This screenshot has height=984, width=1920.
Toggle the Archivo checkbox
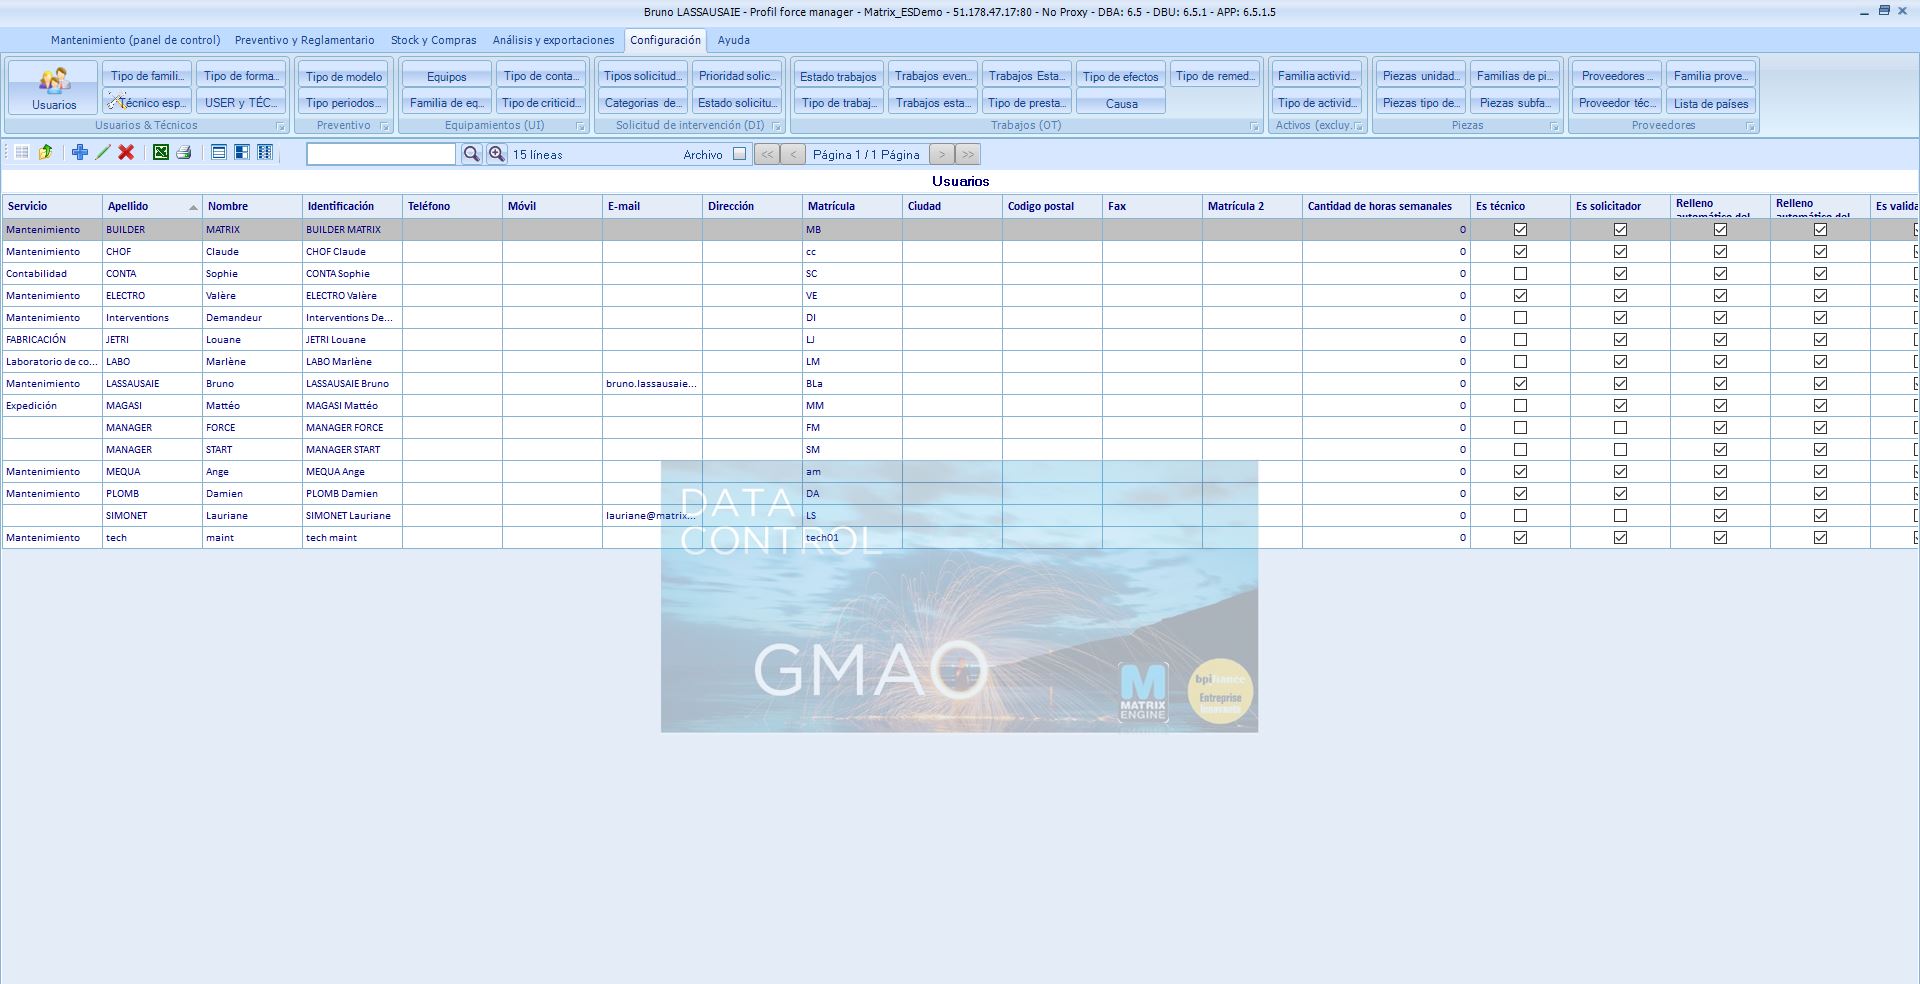click(x=739, y=154)
